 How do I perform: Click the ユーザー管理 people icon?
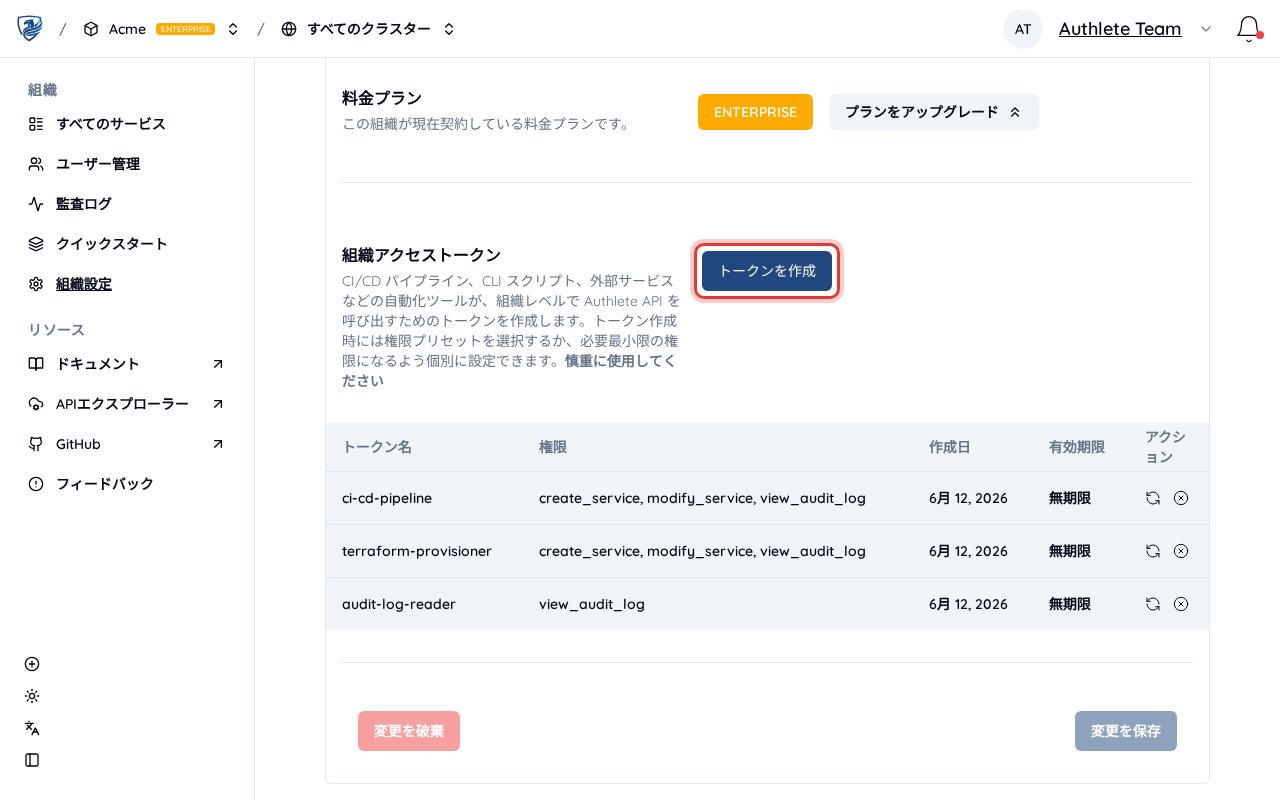[36, 164]
